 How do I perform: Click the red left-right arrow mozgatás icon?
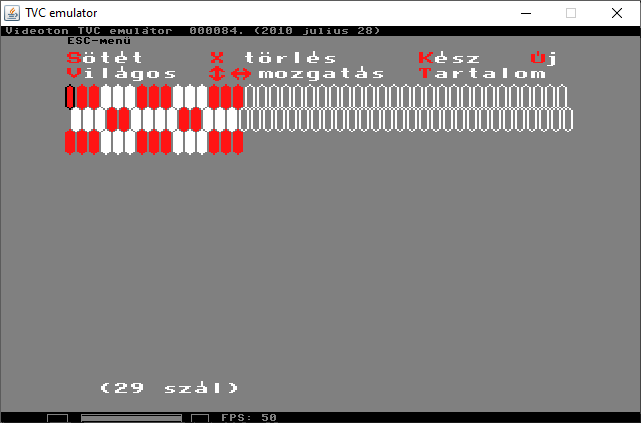pos(241,74)
